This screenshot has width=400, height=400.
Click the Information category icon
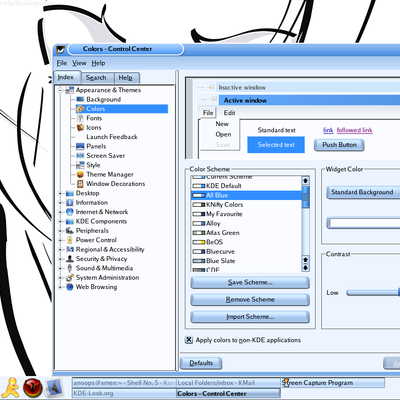[x=69, y=202]
